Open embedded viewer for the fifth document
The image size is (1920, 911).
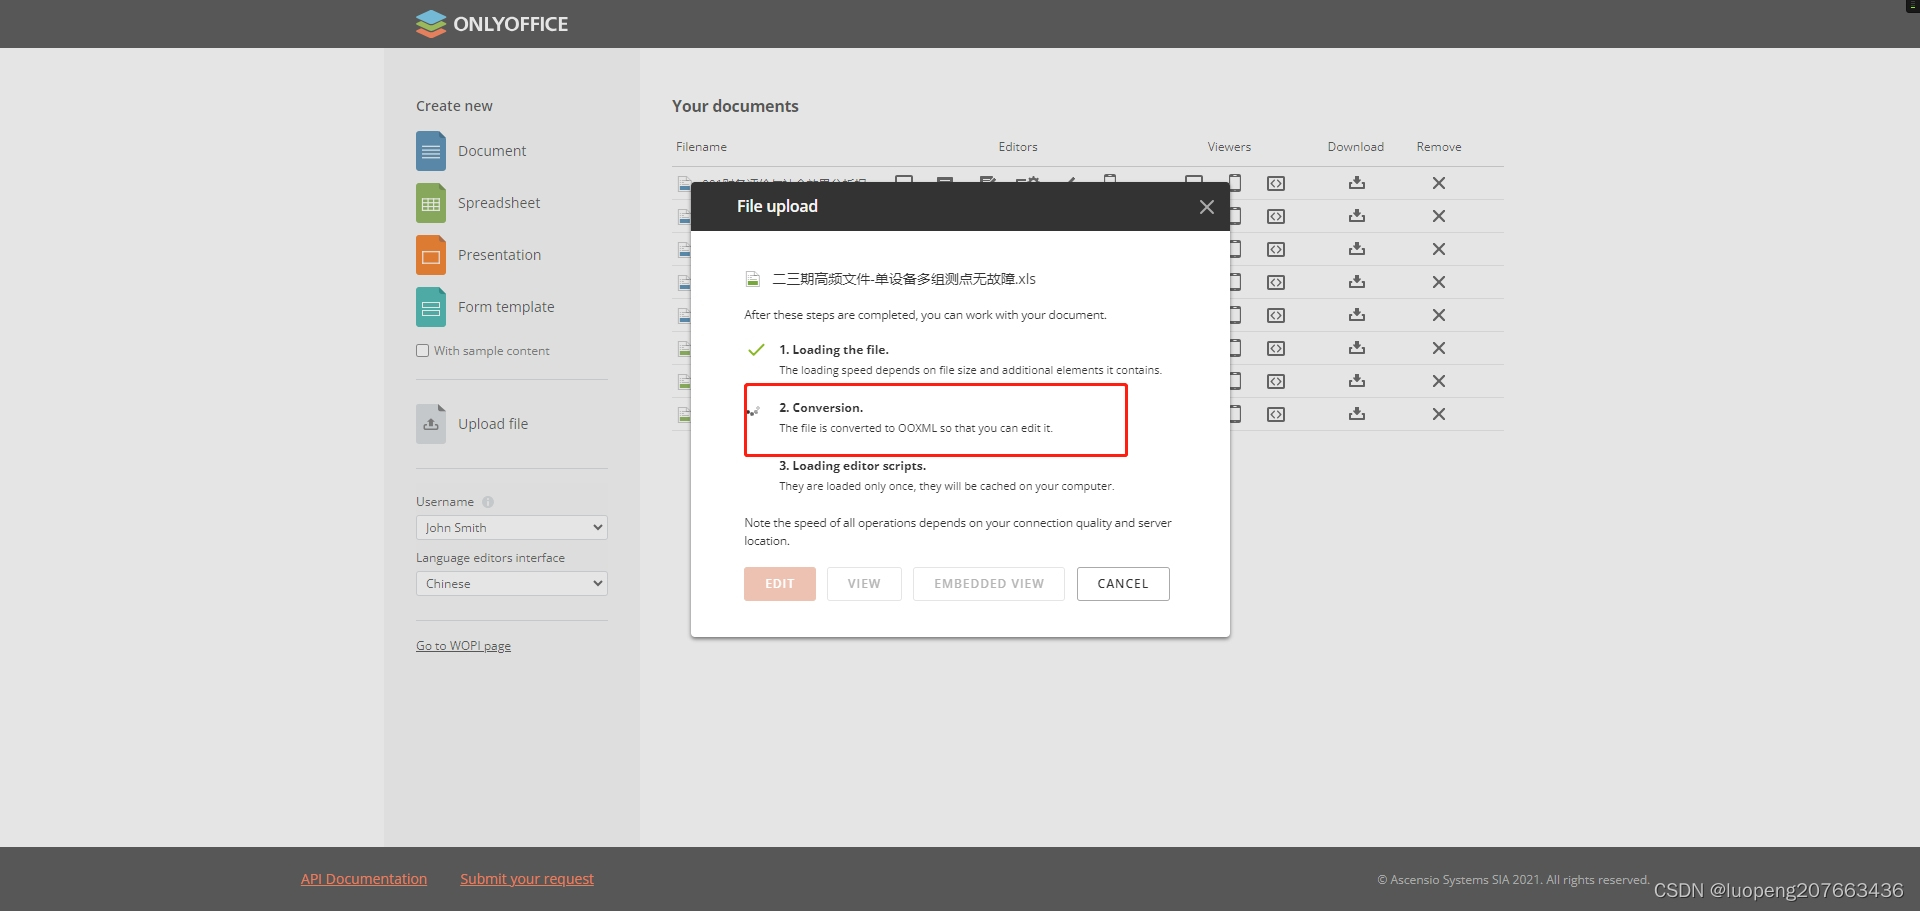pos(1276,316)
